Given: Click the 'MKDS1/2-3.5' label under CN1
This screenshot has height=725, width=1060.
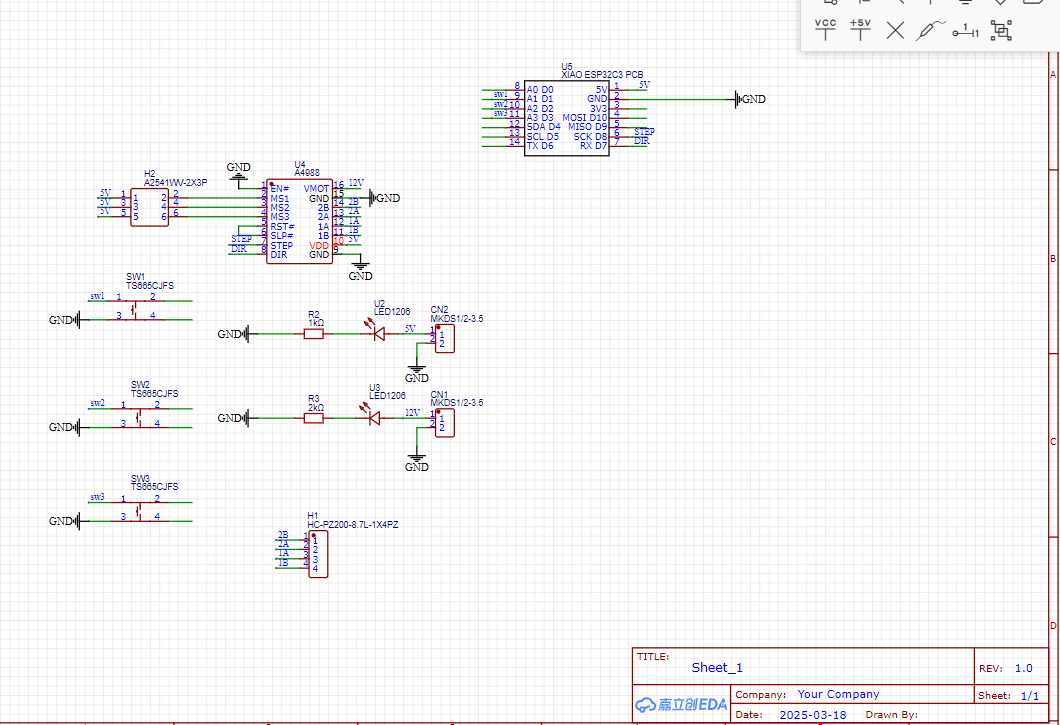Looking at the screenshot, I should coord(457,403).
